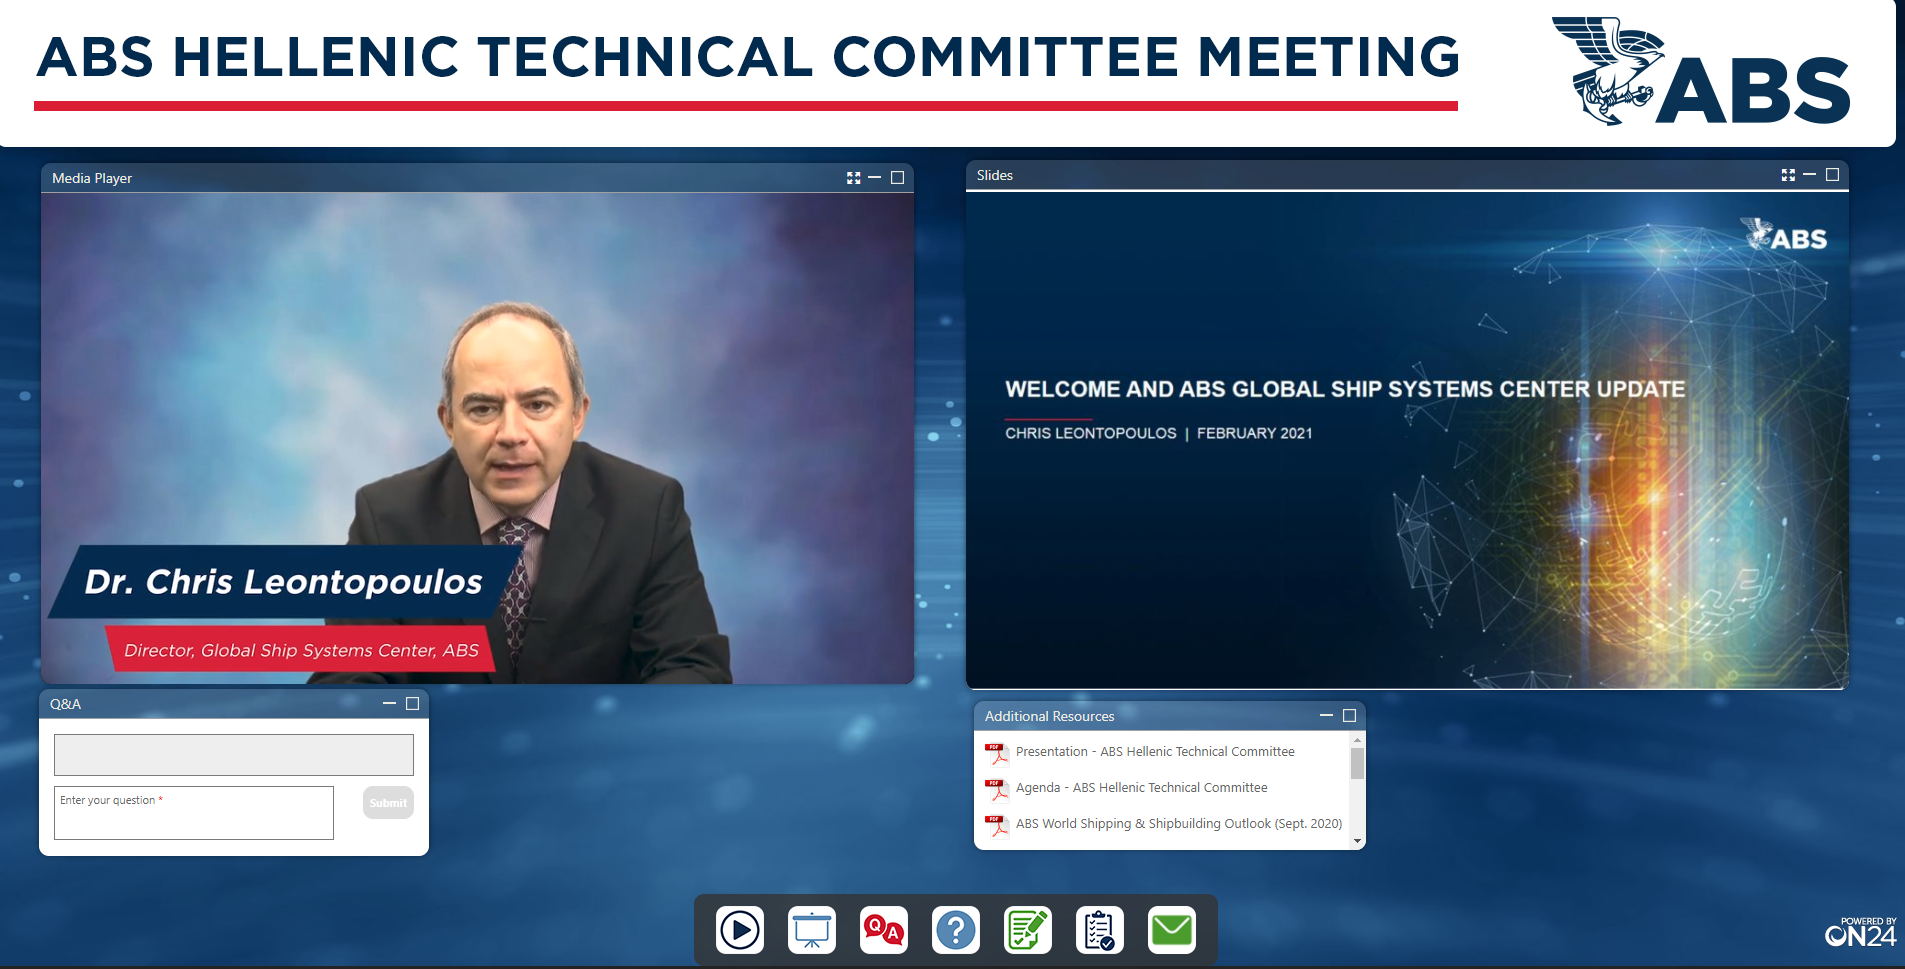Click the Q&A panel title
The width and height of the screenshot is (1905, 969).
pos(66,704)
